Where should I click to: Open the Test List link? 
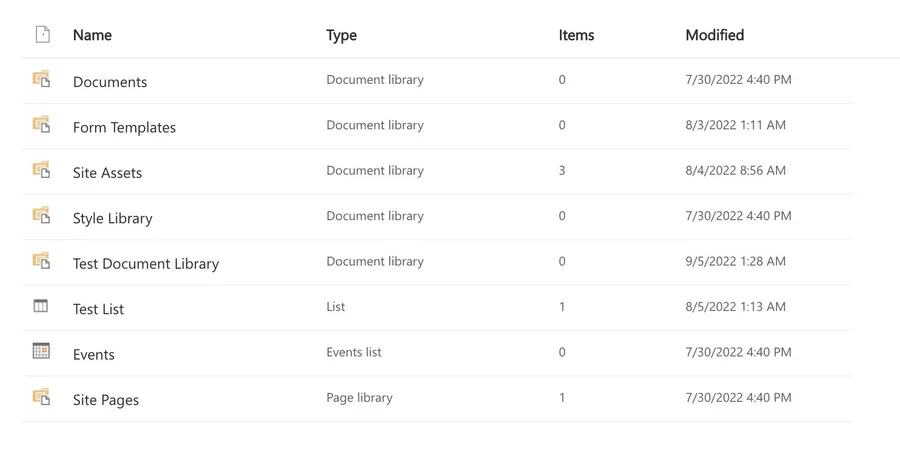pyautogui.click(x=98, y=309)
